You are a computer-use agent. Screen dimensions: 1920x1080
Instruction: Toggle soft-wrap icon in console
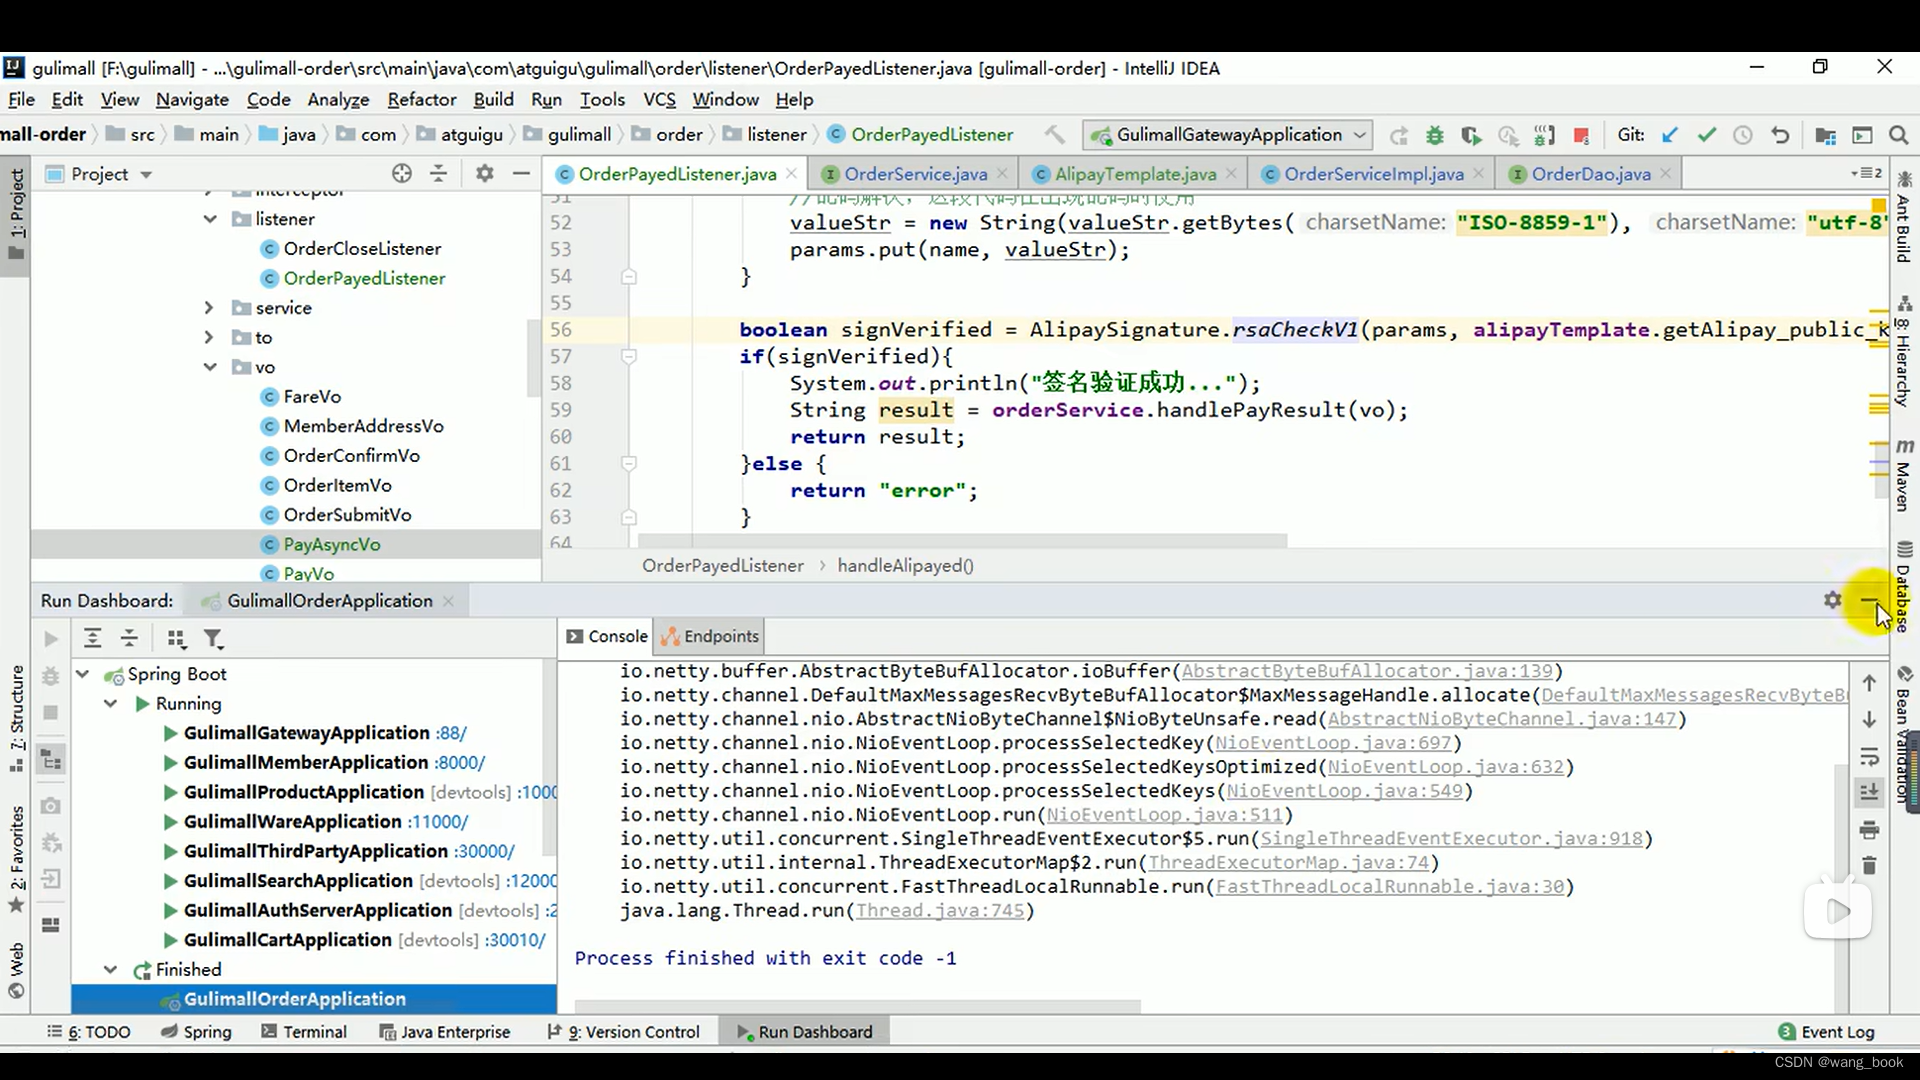1869,756
